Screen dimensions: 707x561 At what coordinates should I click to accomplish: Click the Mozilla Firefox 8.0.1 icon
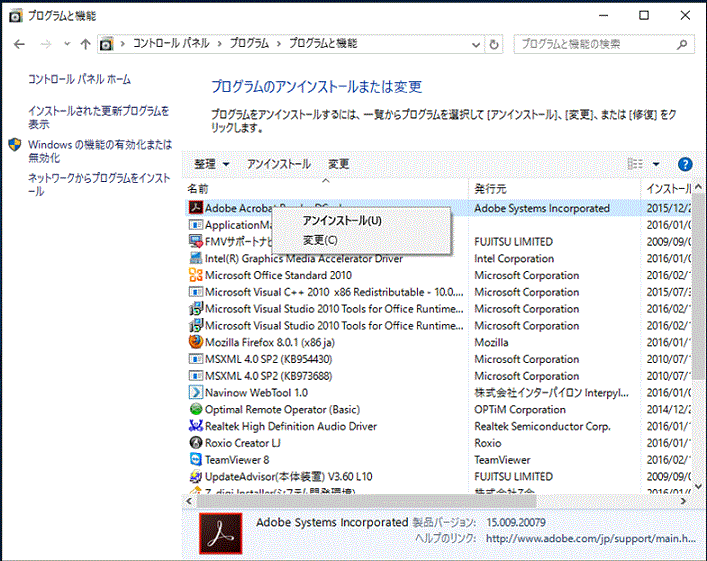point(196,342)
